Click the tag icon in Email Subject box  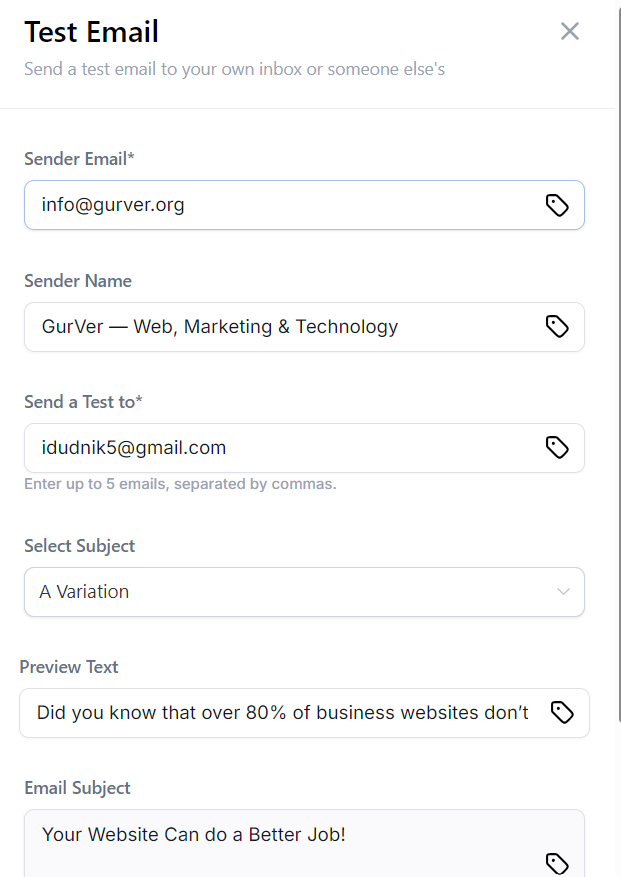coord(557,862)
